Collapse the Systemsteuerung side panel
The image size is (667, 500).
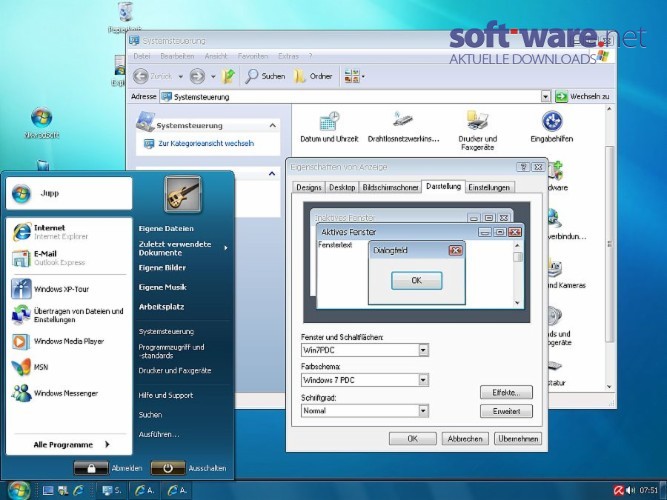[273, 126]
